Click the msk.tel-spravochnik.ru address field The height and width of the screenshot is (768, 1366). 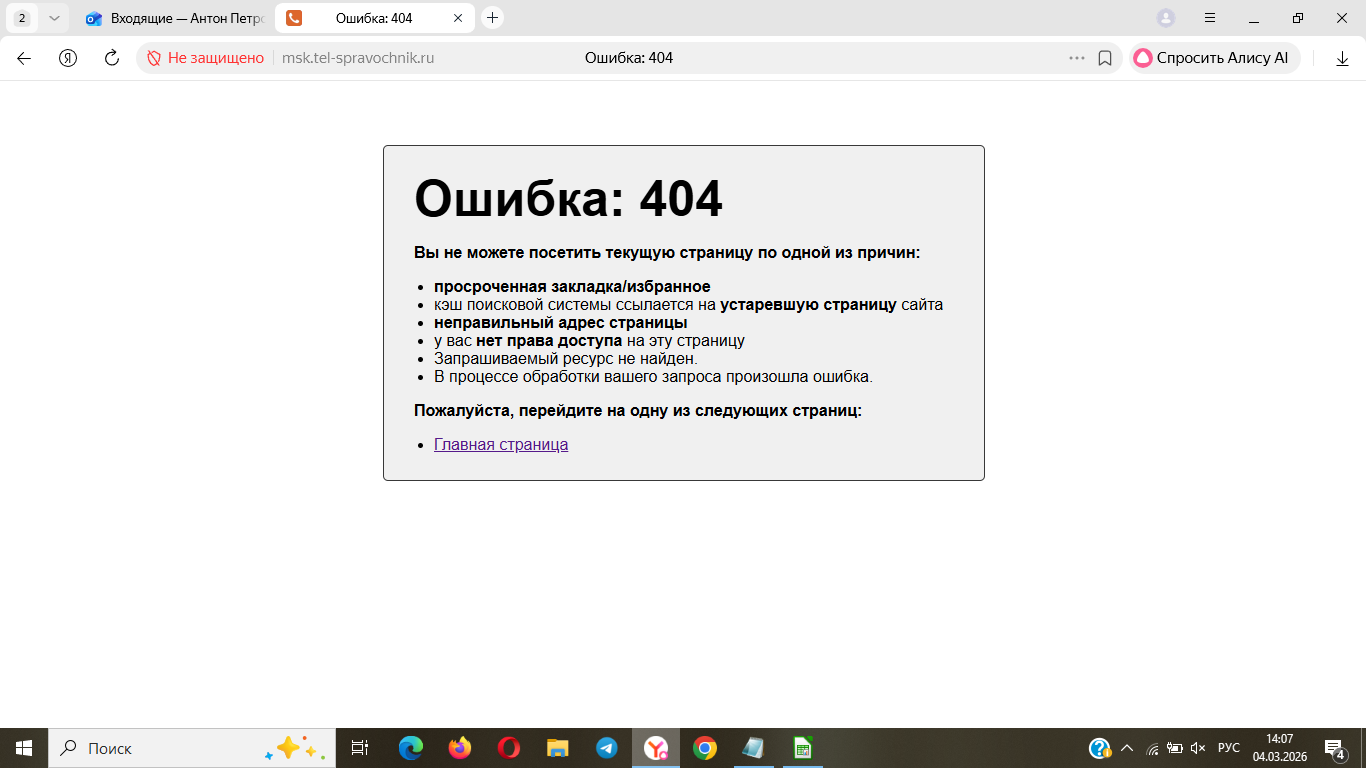[358, 58]
